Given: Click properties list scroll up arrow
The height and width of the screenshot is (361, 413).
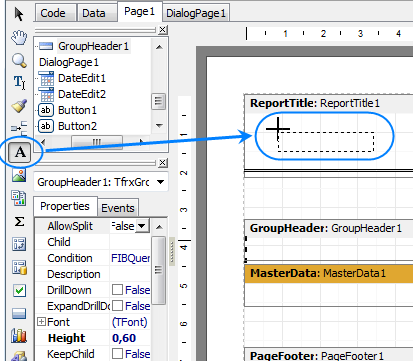Looking at the screenshot, I should (159, 227).
